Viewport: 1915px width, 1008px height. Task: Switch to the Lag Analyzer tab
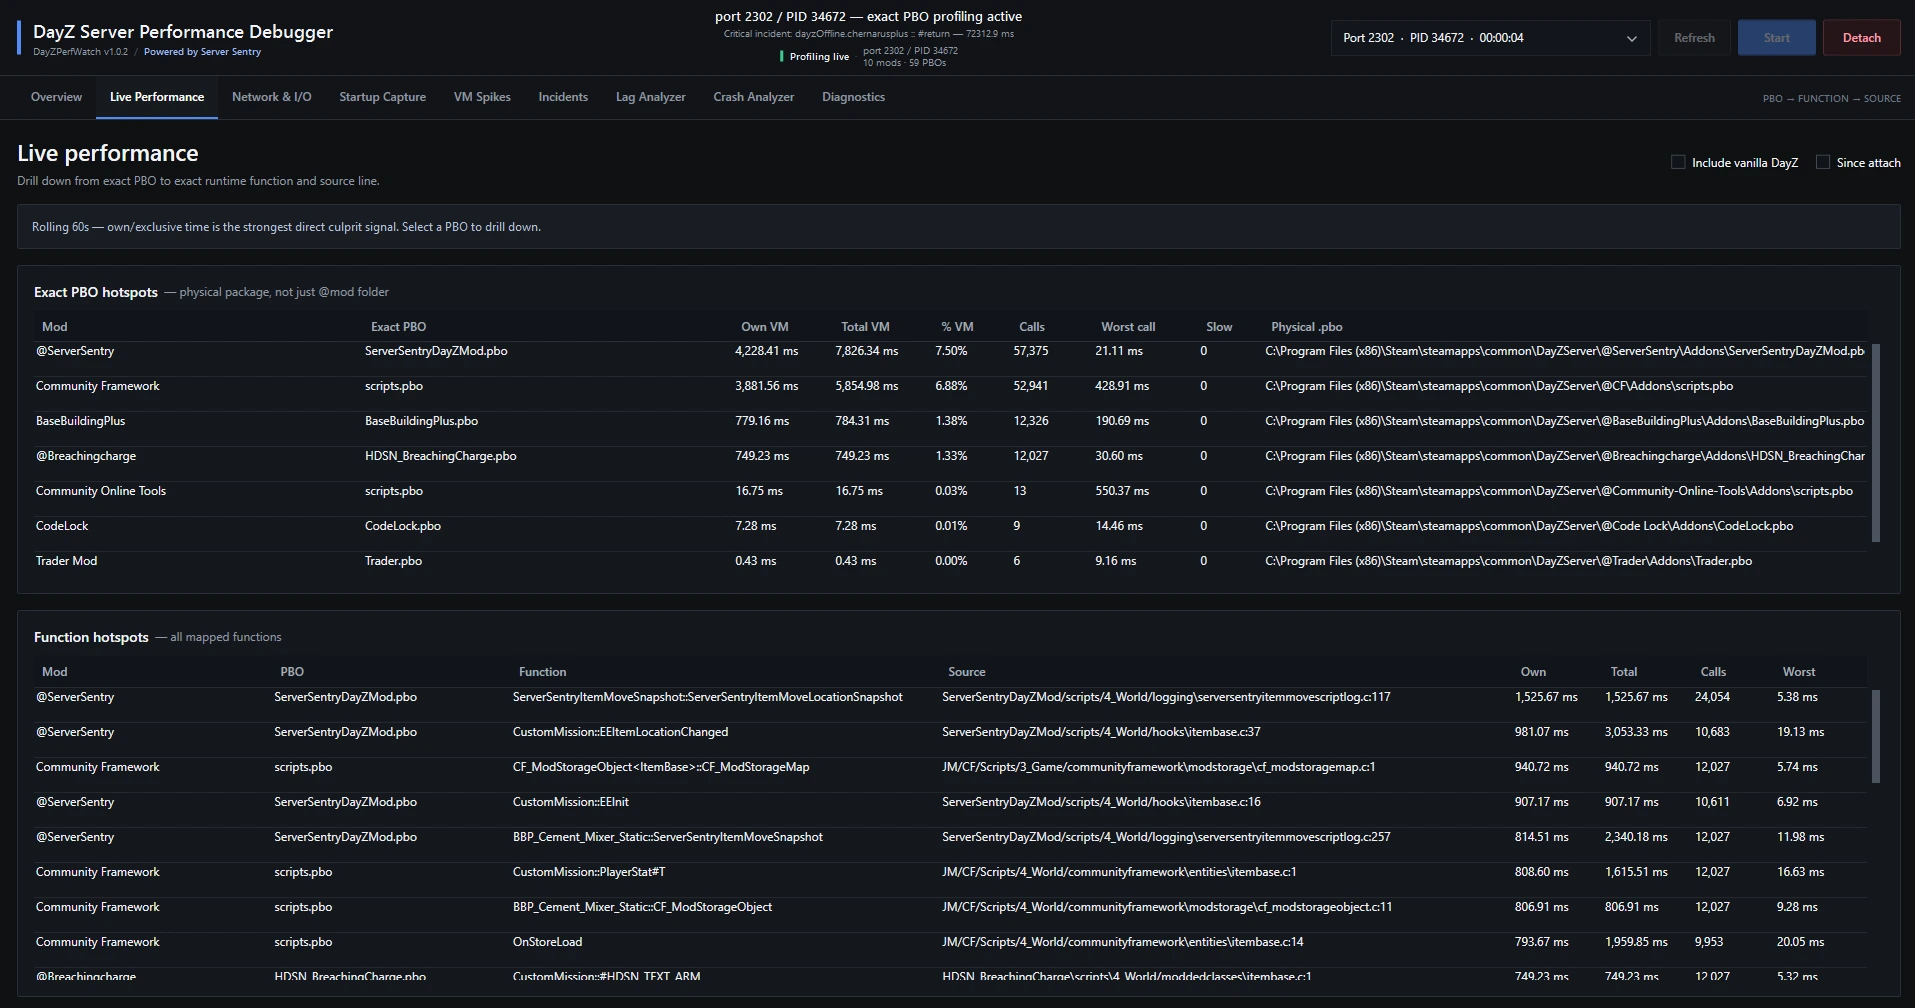[650, 97]
